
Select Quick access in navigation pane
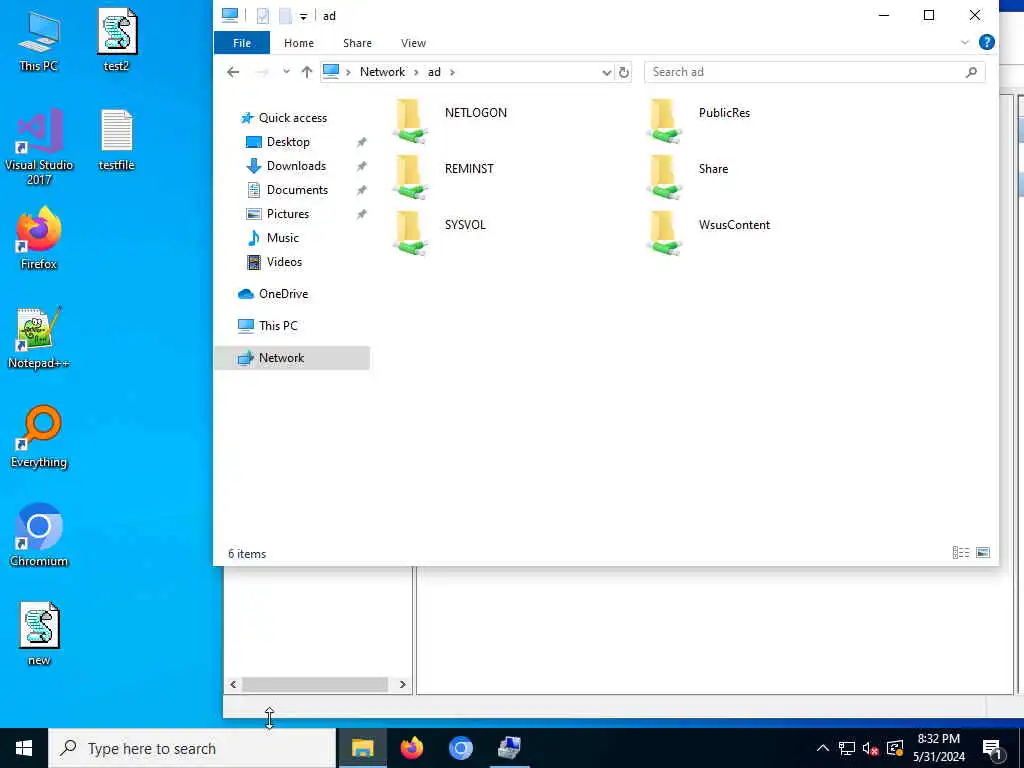(292, 118)
